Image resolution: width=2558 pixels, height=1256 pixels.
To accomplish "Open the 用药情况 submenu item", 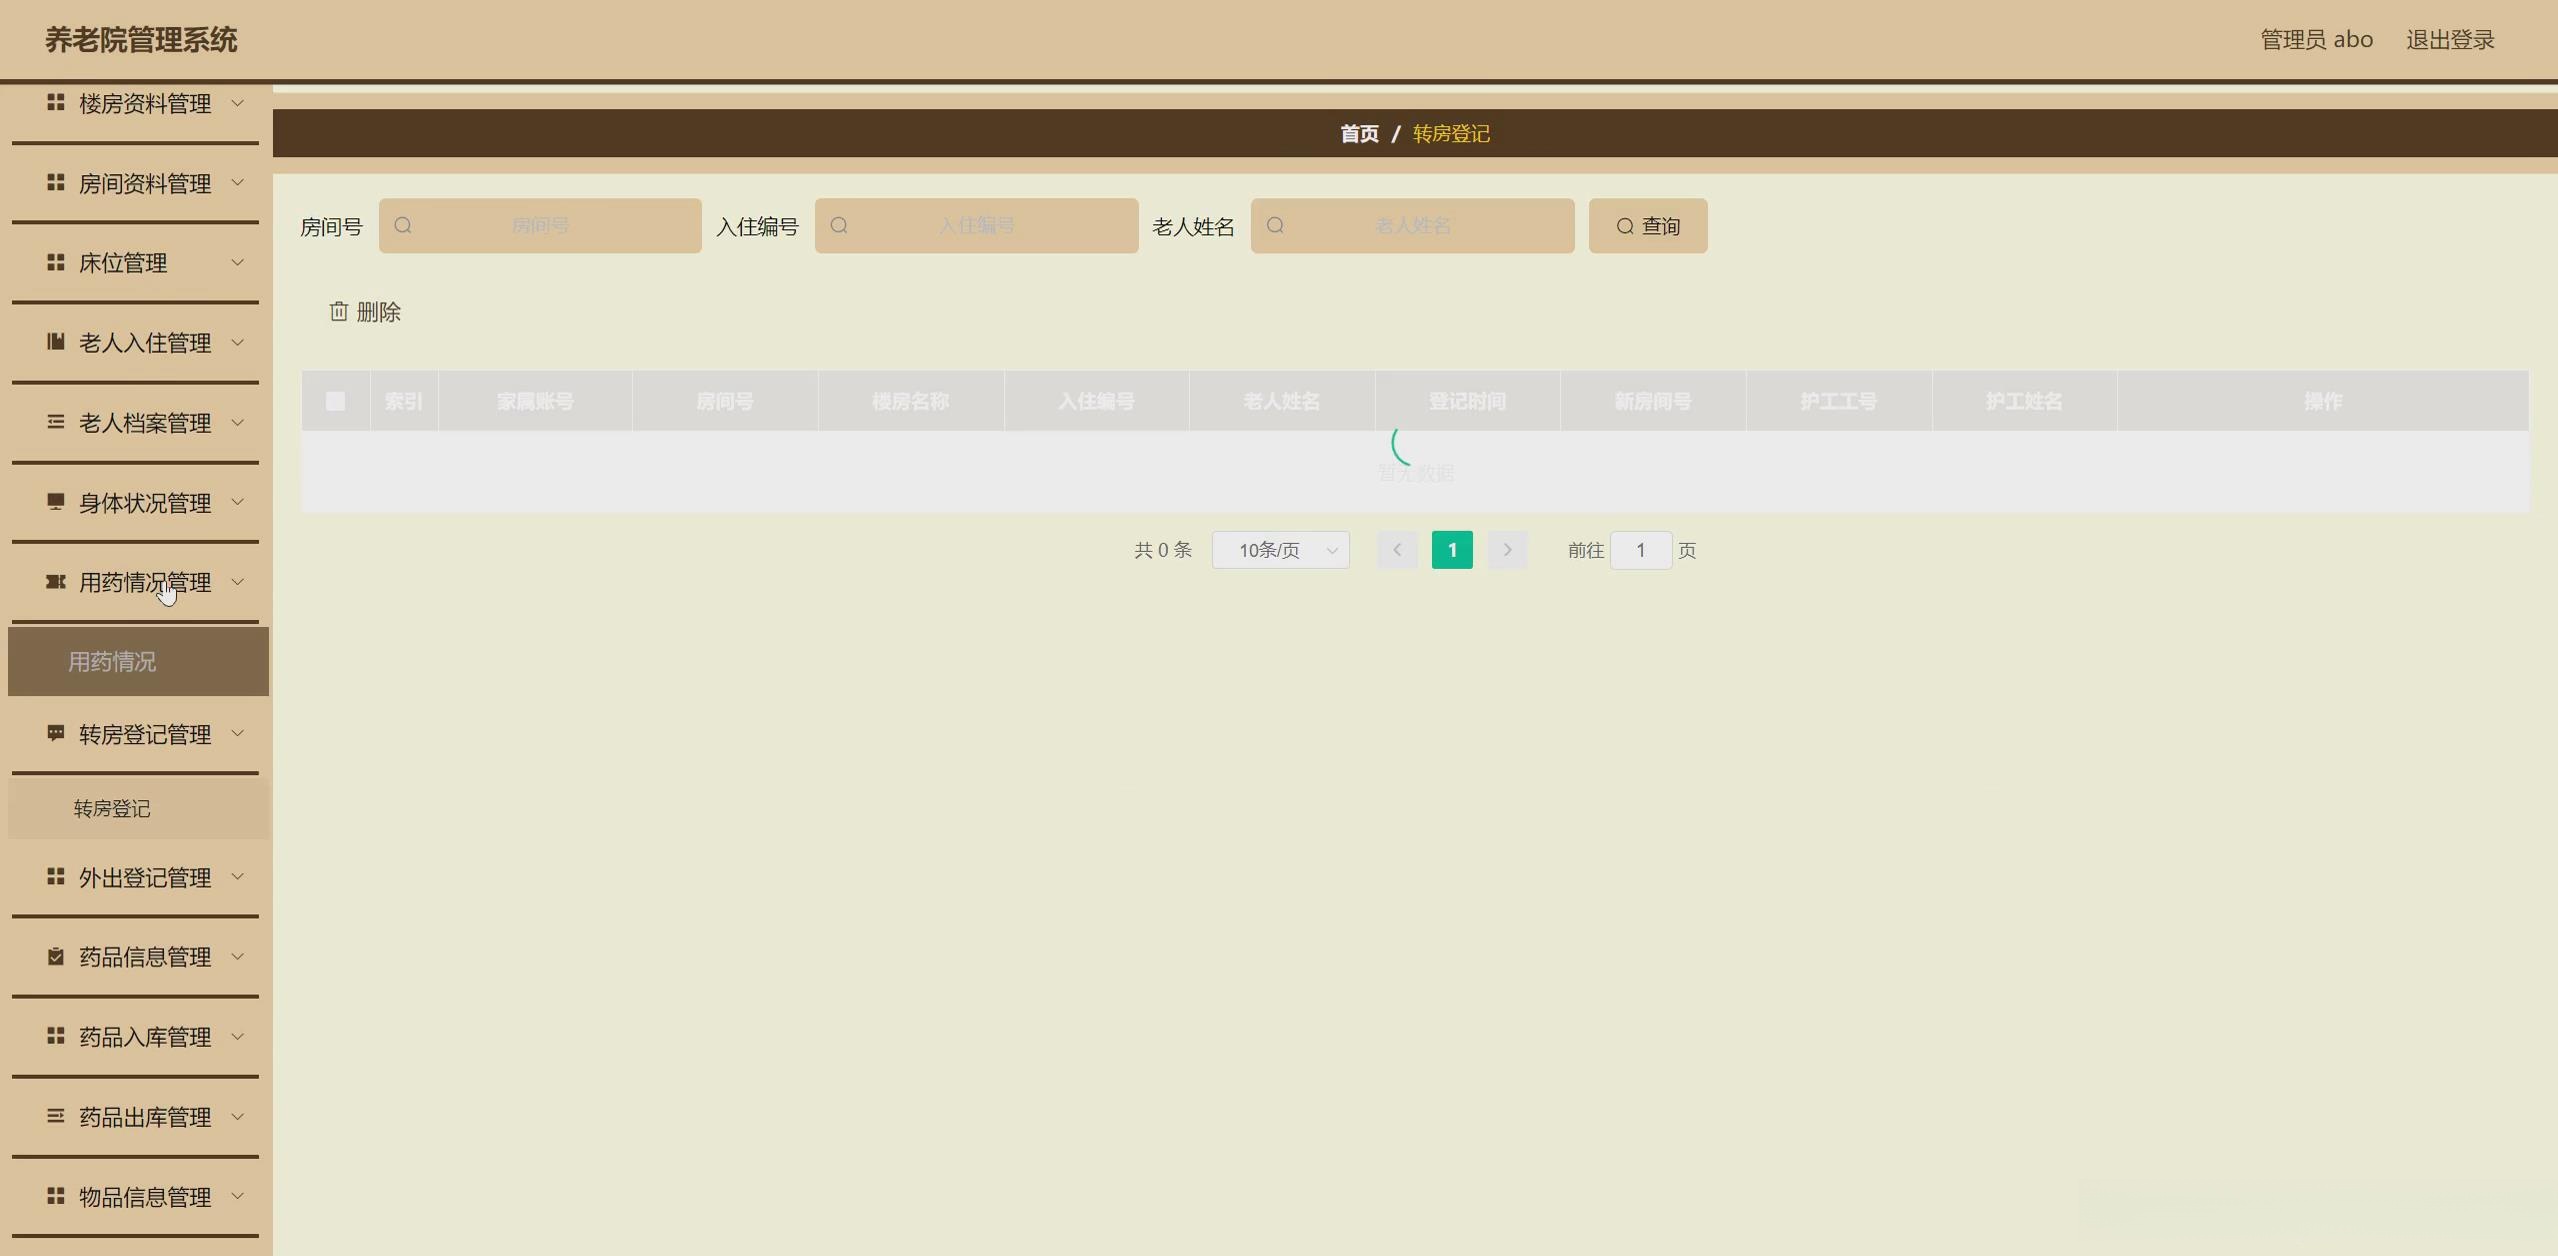I will click(112, 662).
